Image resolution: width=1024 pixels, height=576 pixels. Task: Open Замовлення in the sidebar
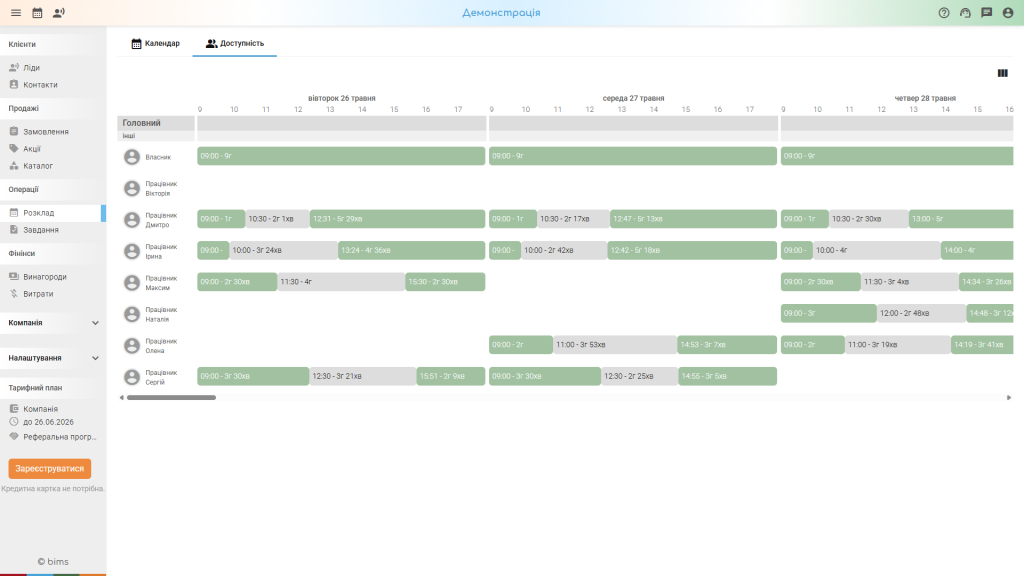[53, 131]
